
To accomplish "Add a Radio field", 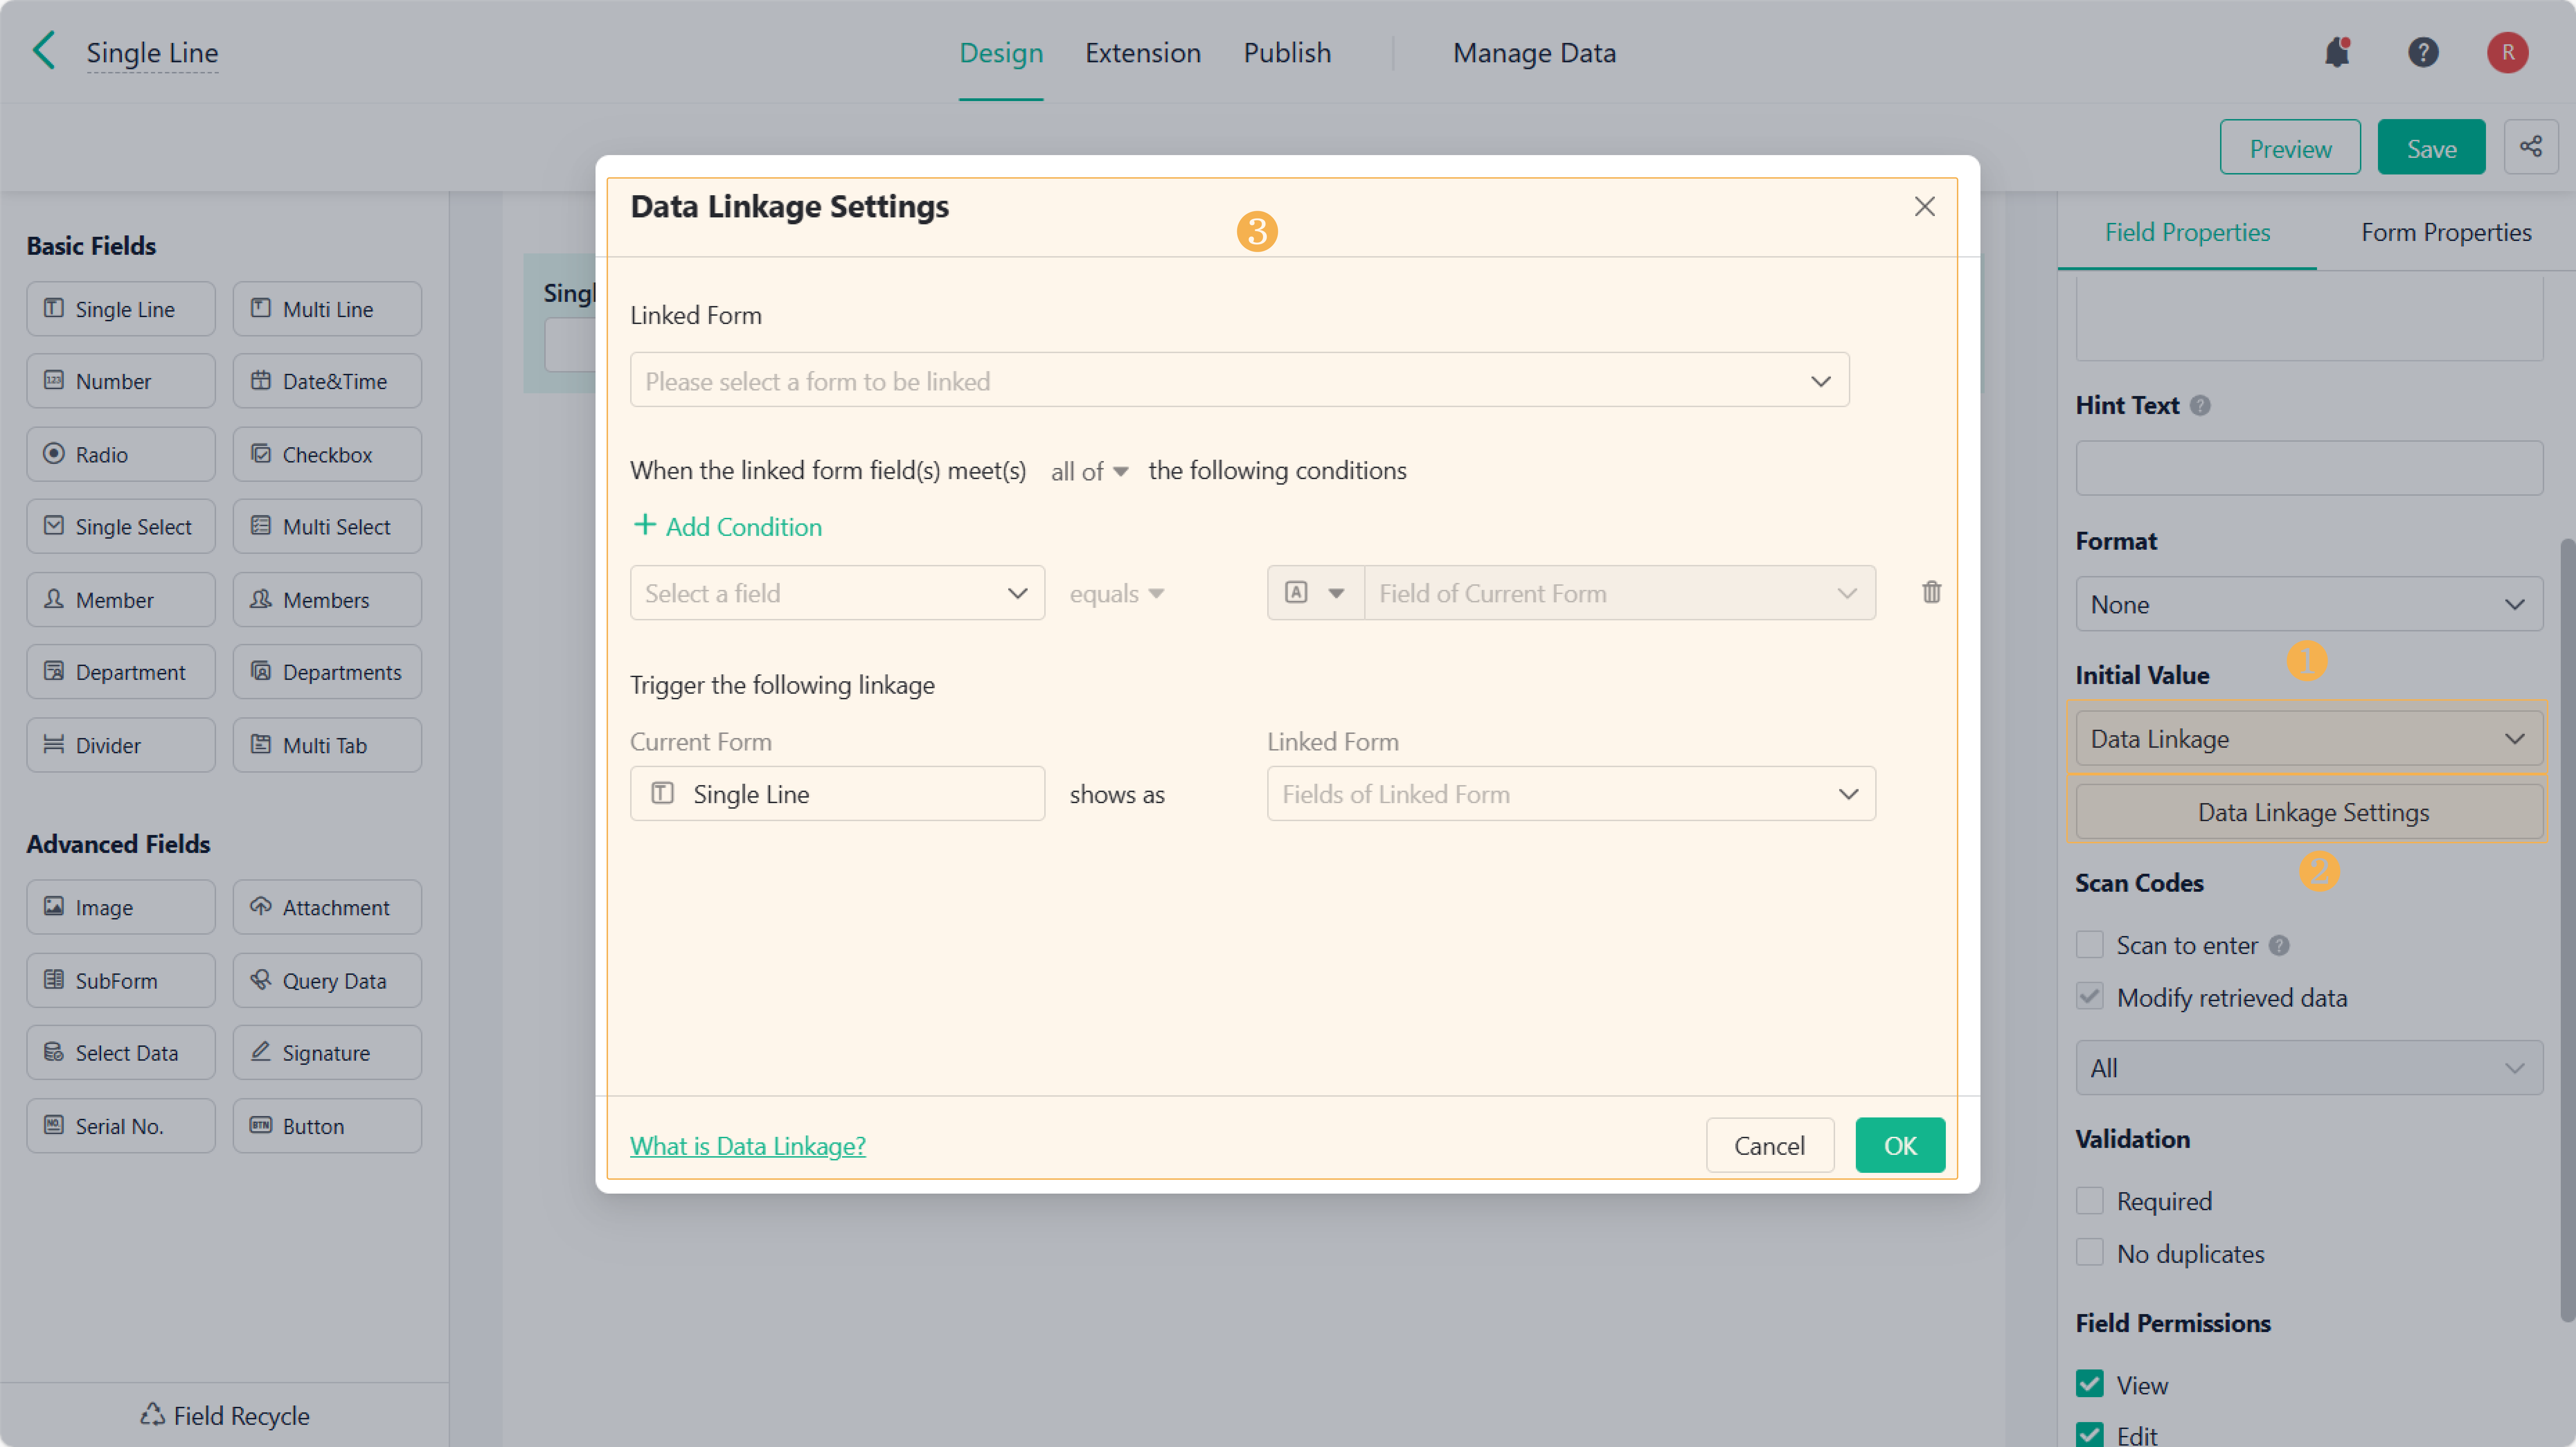I will click(x=121, y=454).
